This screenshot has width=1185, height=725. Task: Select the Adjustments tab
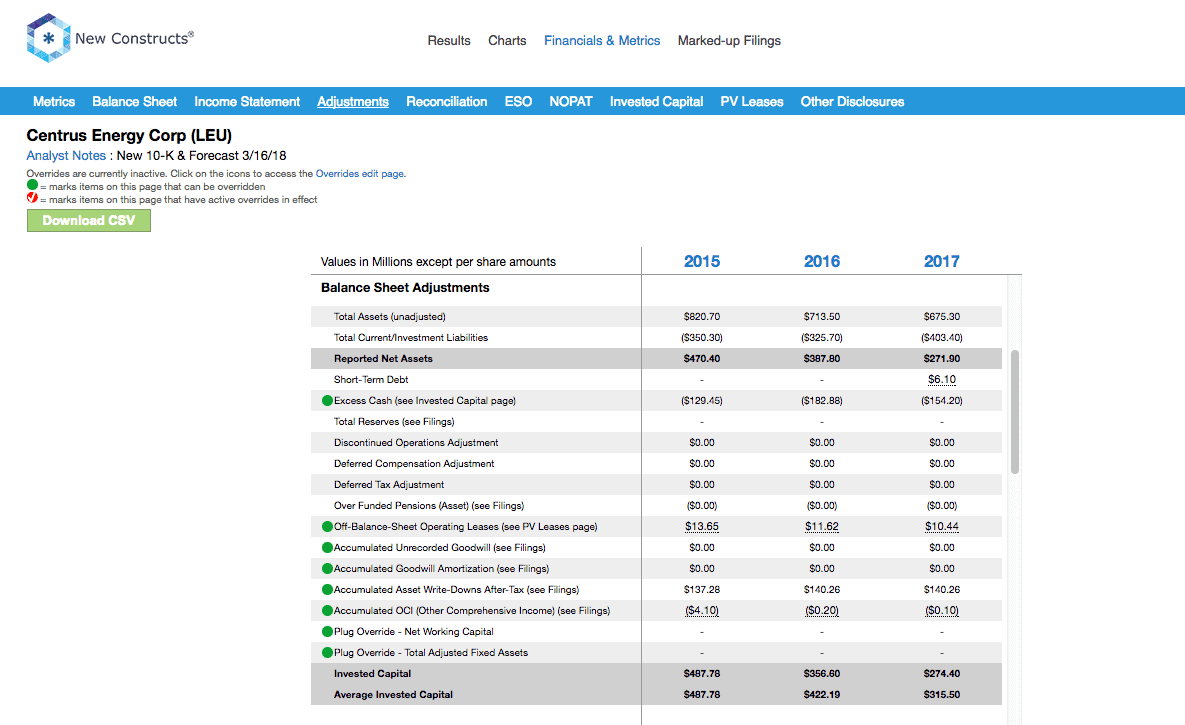[353, 101]
